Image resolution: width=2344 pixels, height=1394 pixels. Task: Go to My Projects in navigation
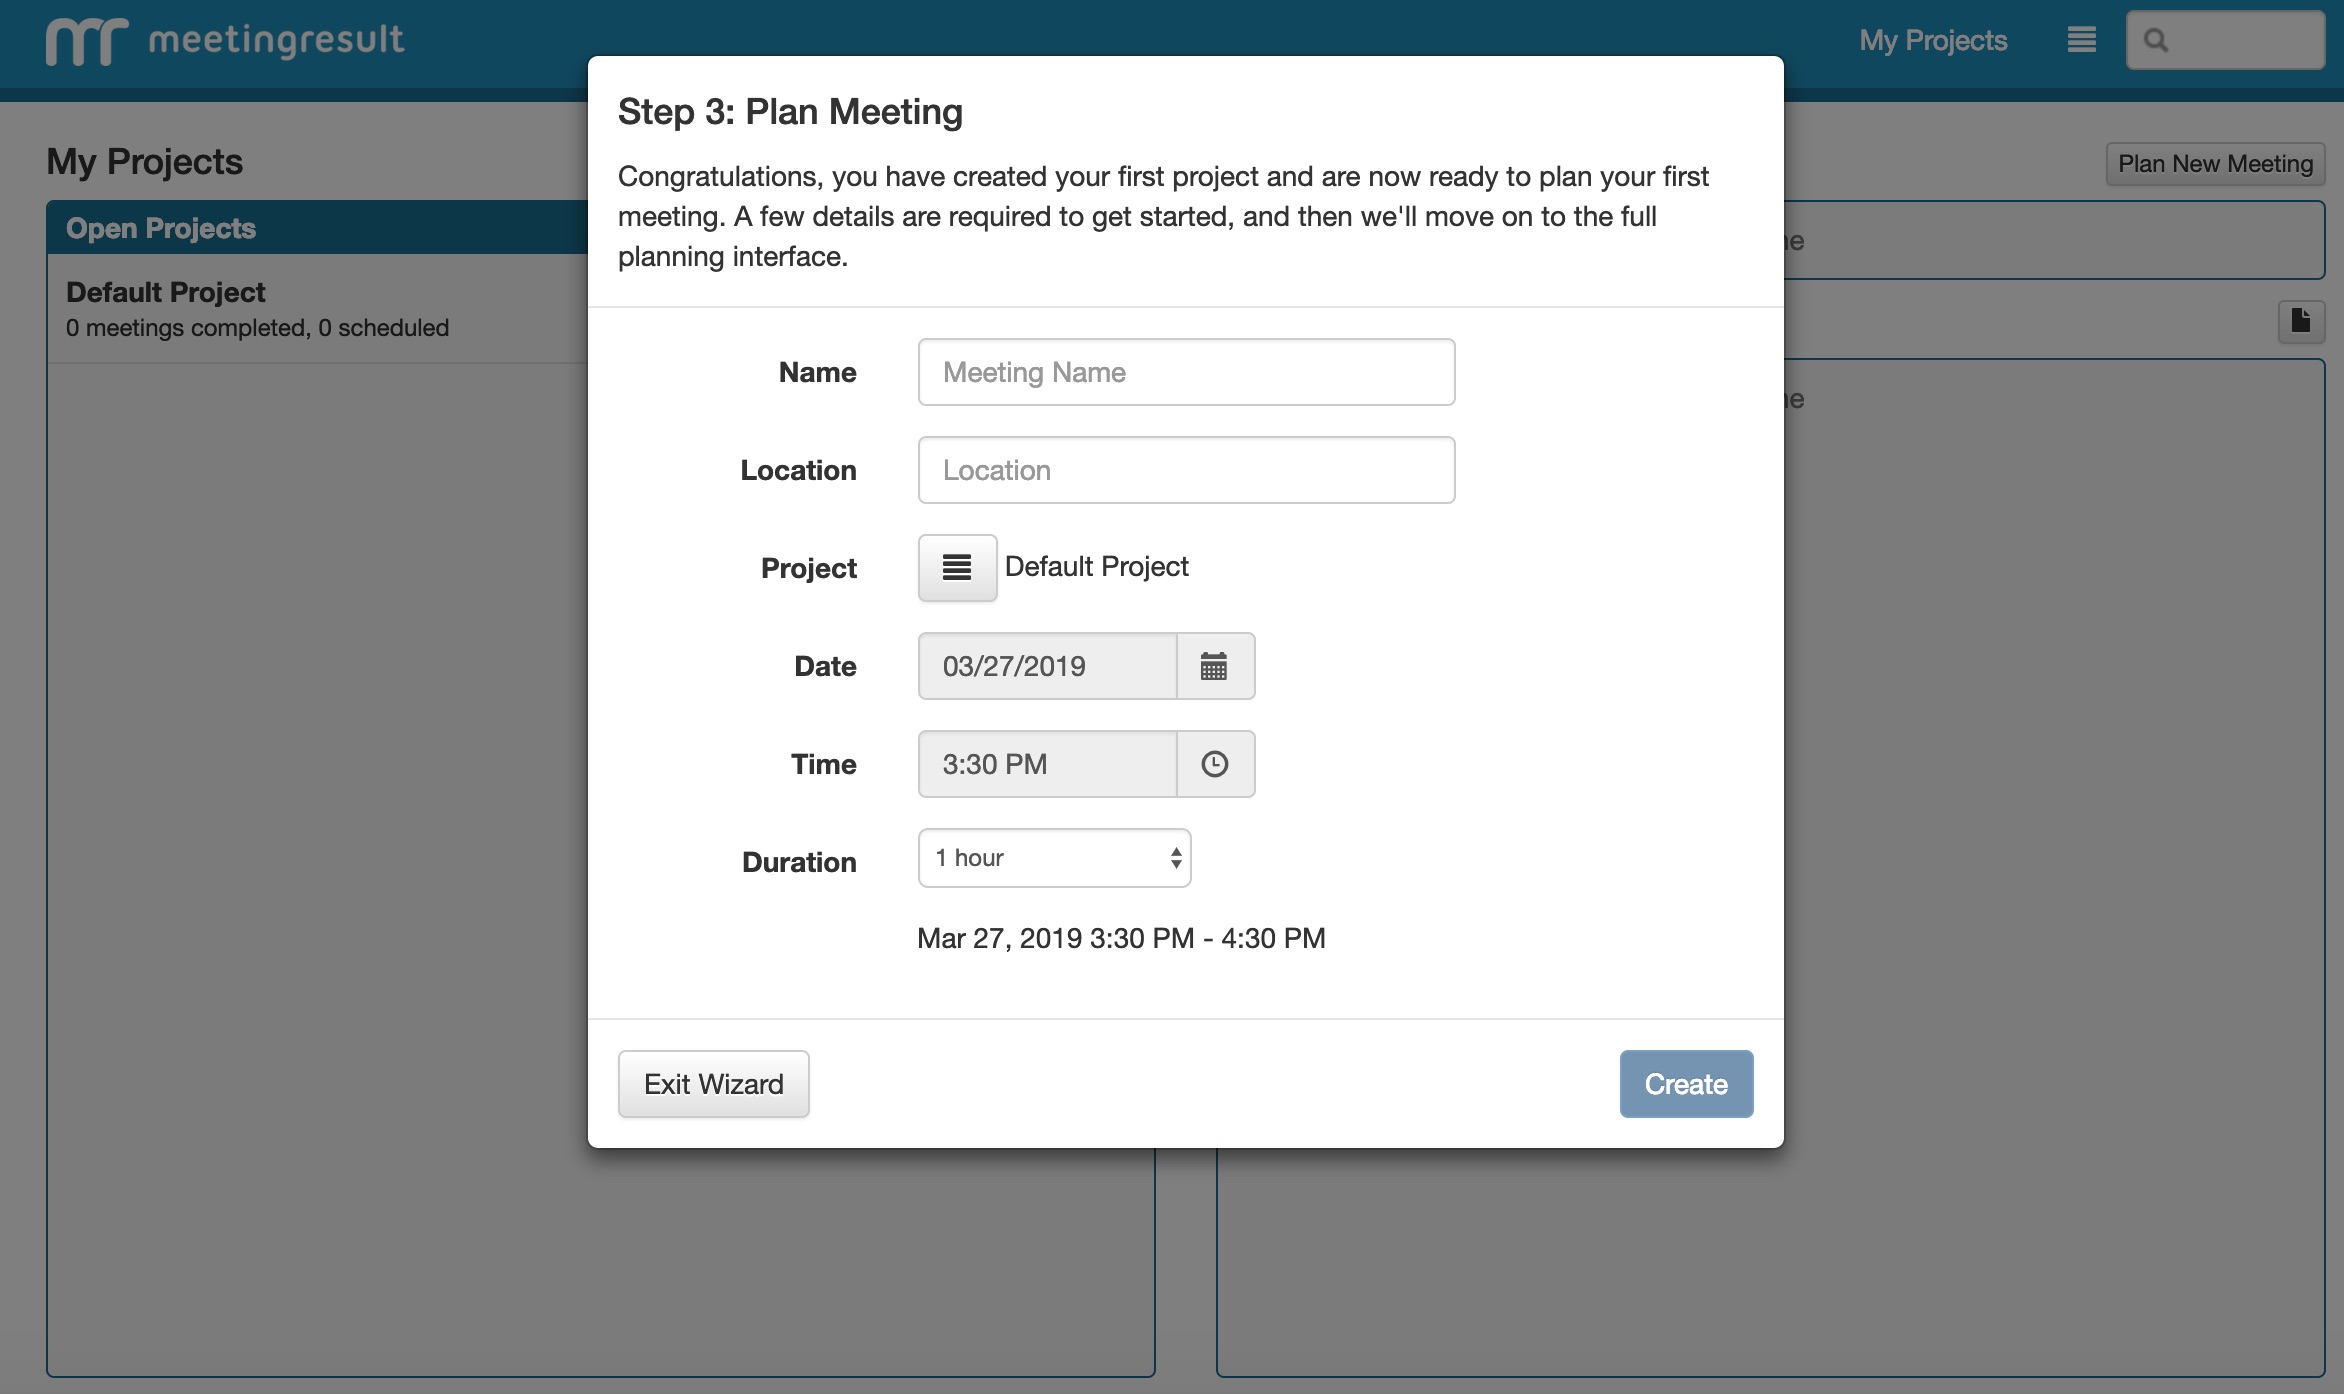point(1932,40)
